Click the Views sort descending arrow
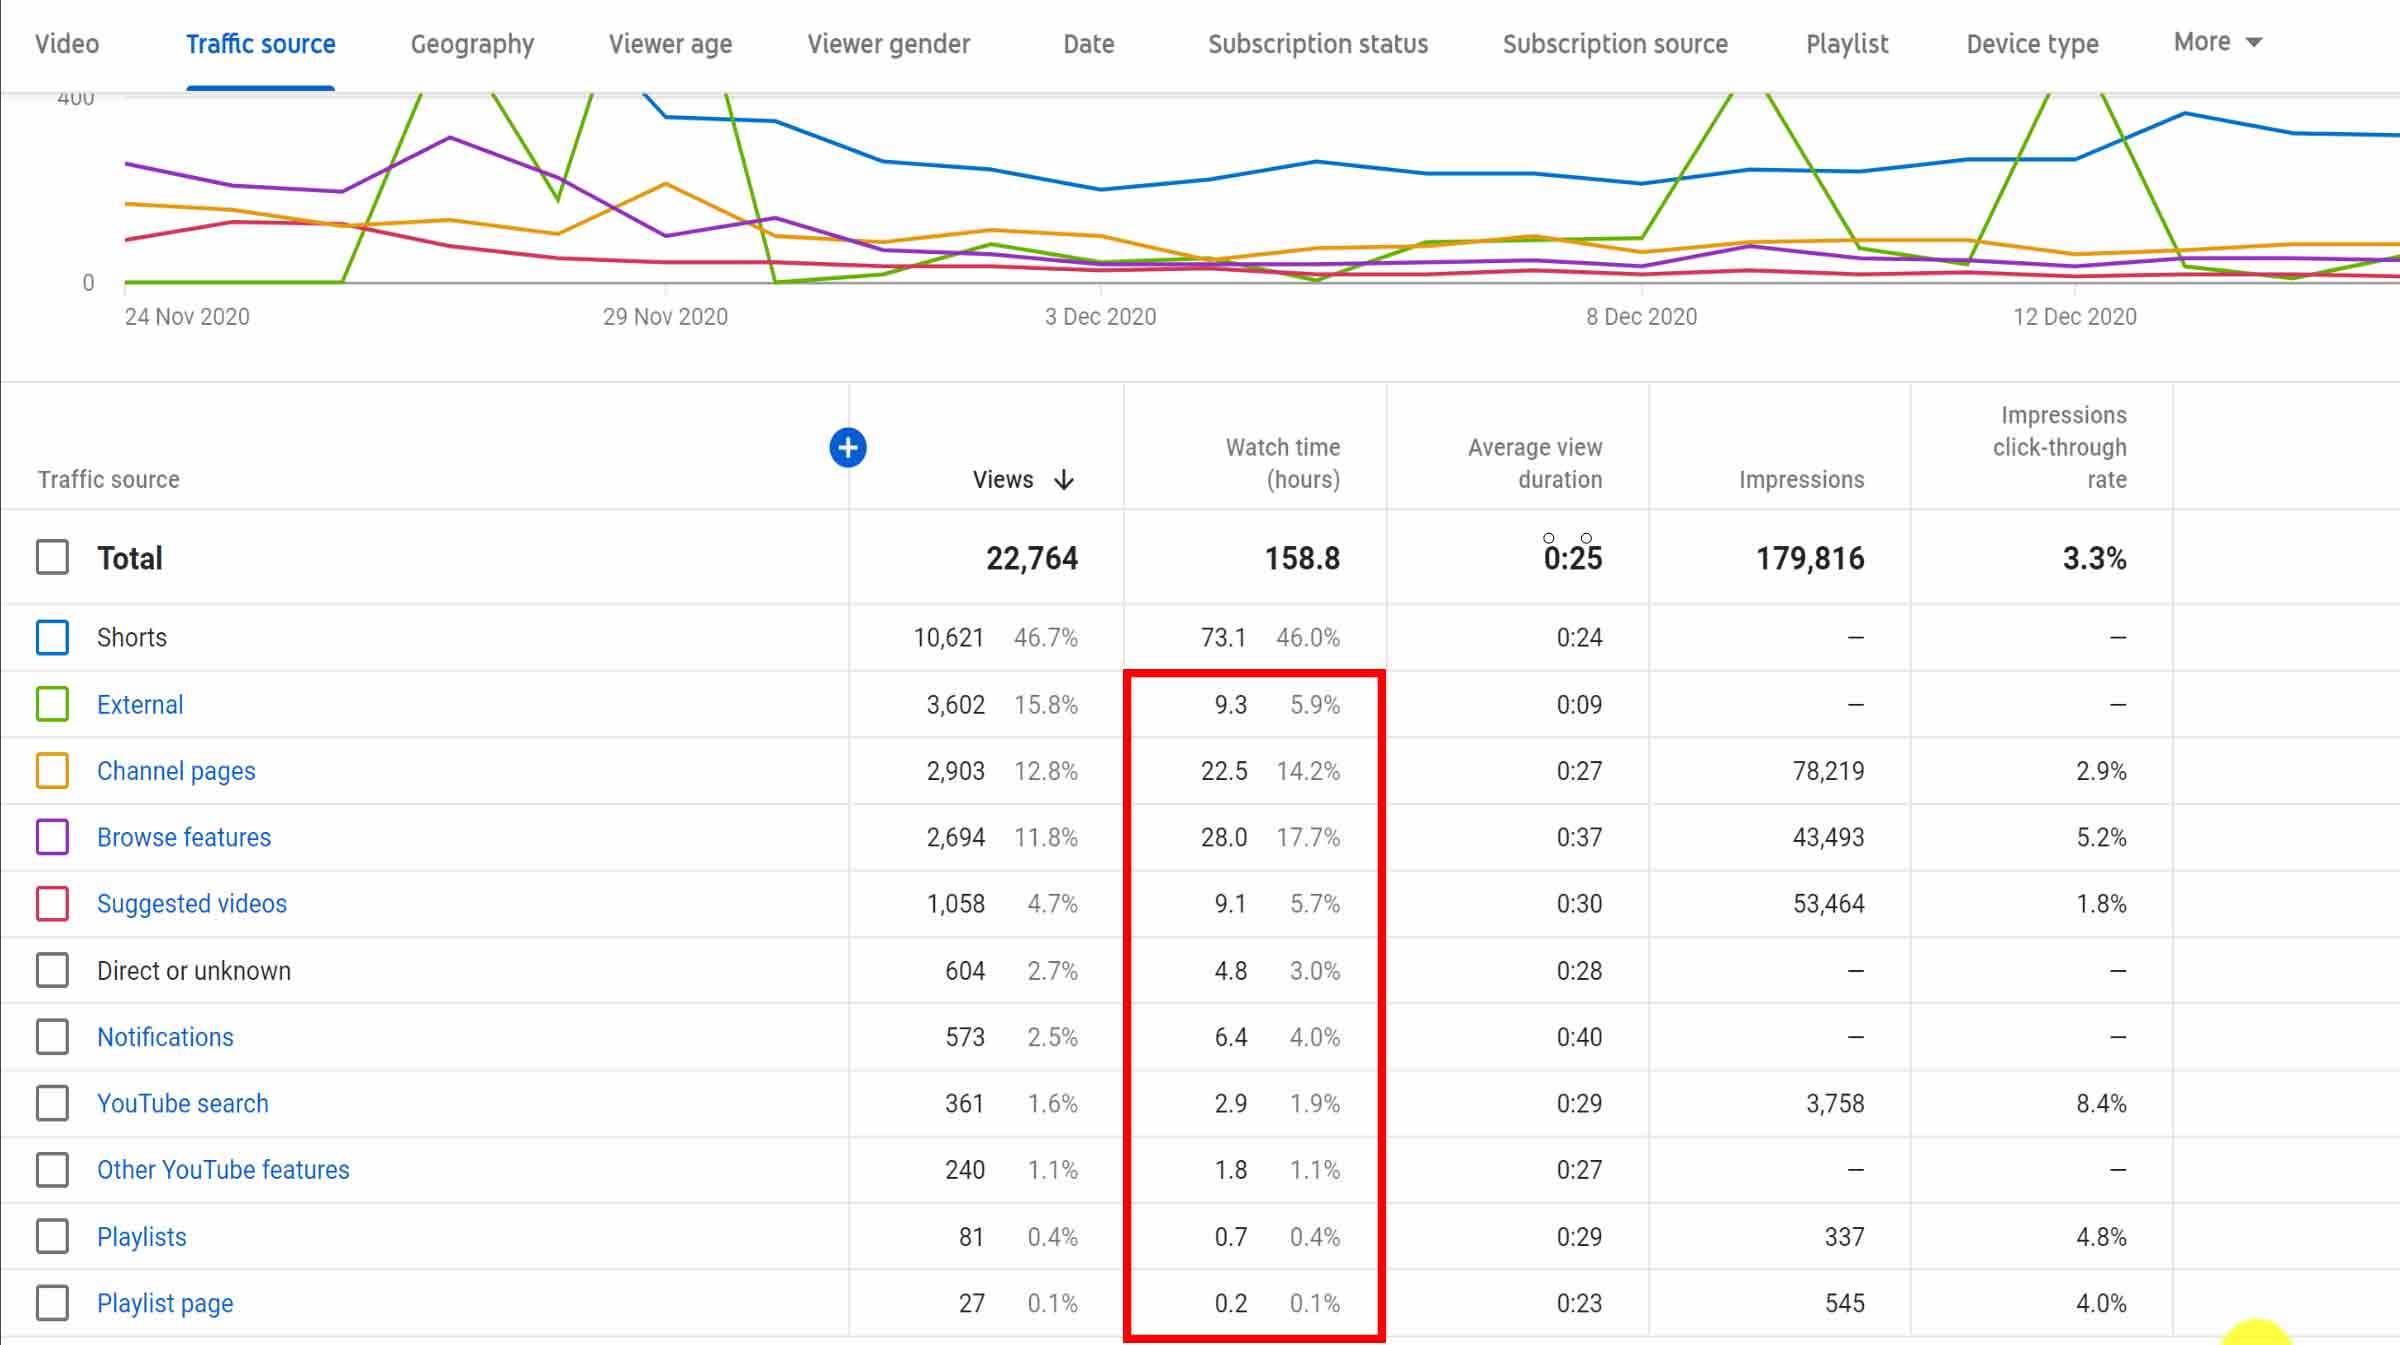This screenshot has width=2400, height=1345. tap(1064, 480)
